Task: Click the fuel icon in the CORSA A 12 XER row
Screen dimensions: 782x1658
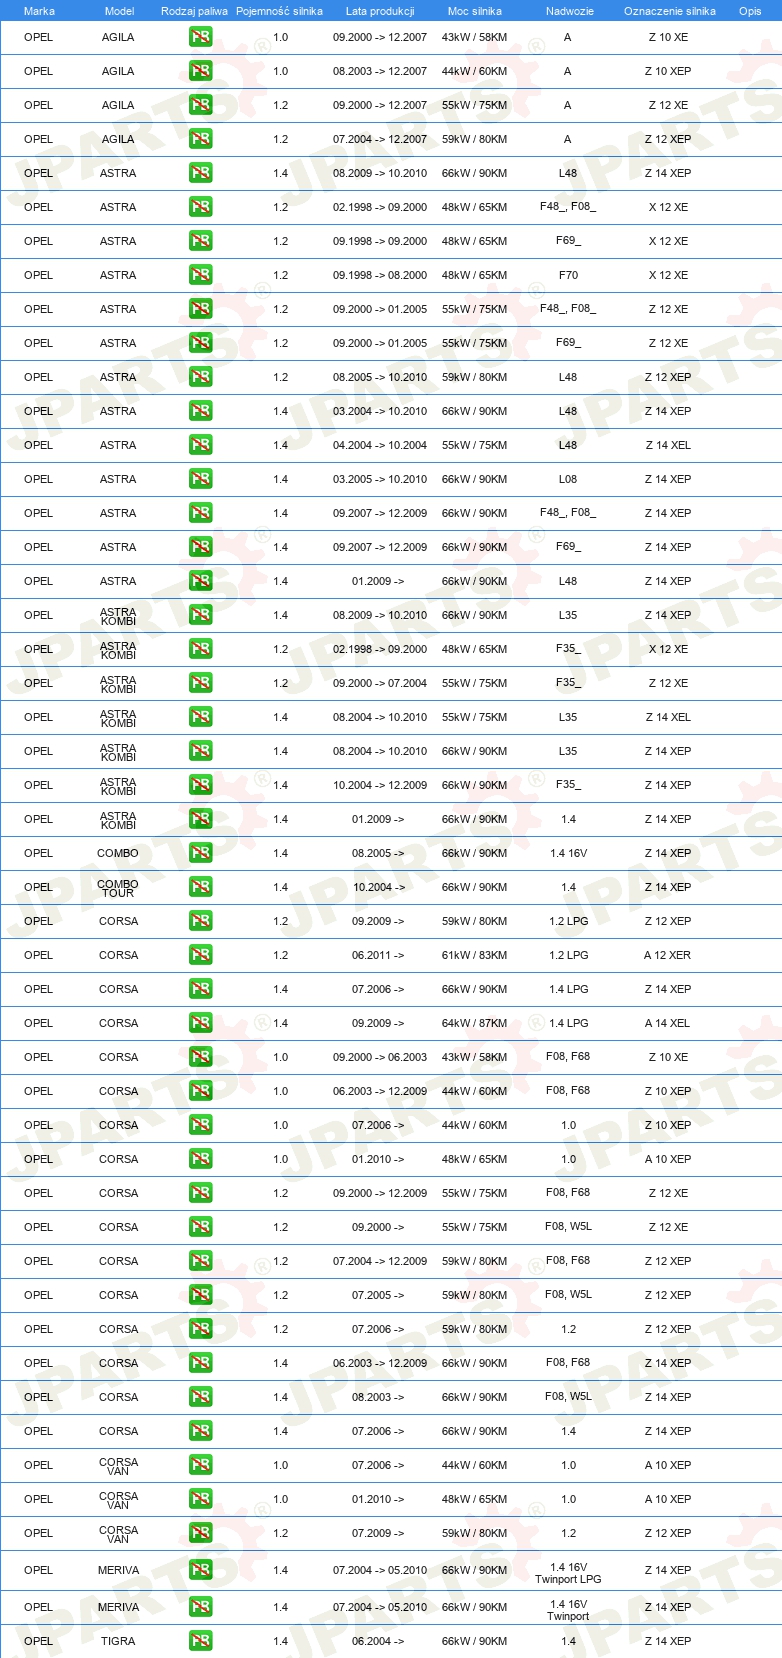Action: (200, 955)
